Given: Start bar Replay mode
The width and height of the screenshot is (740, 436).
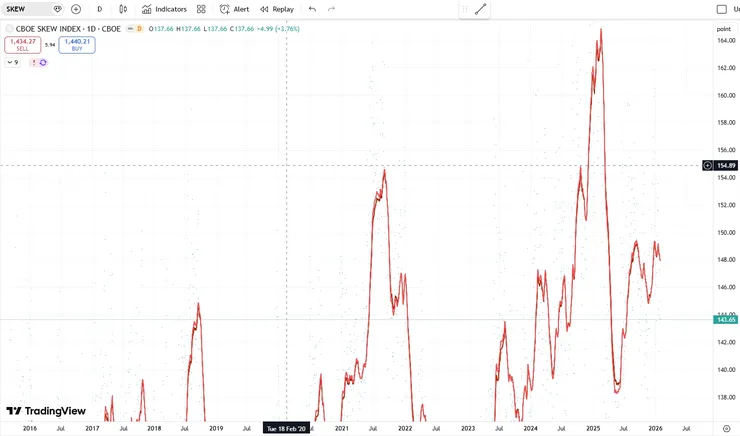Looking at the screenshot, I should pyautogui.click(x=277, y=9).
